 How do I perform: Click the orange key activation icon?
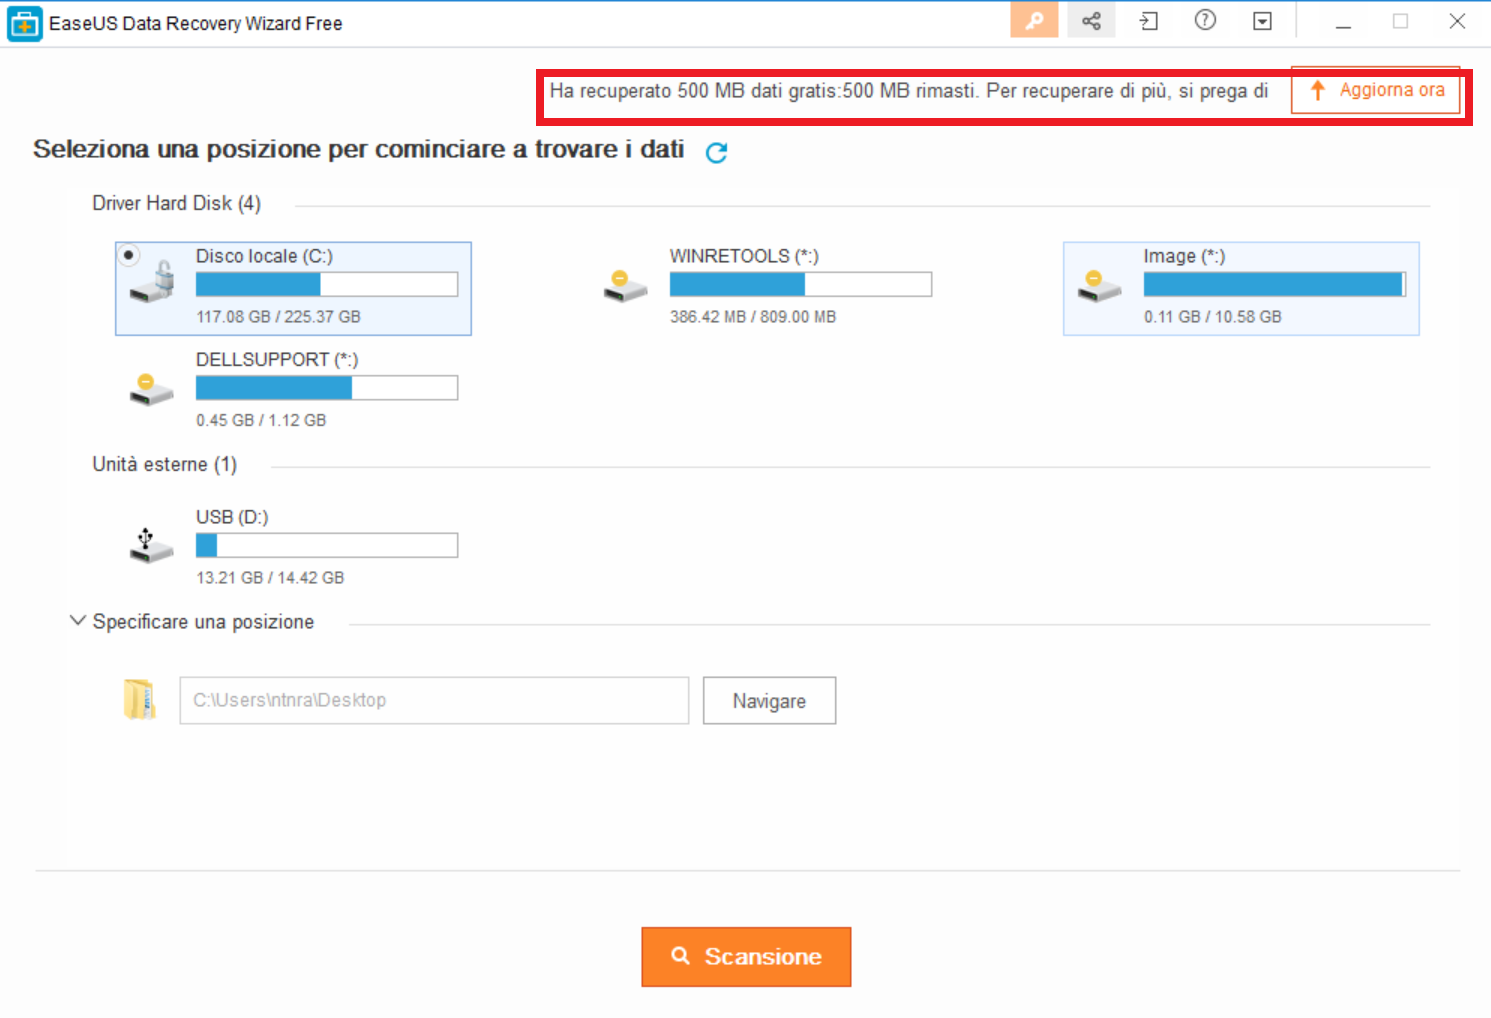click(x=1034, y=21)
